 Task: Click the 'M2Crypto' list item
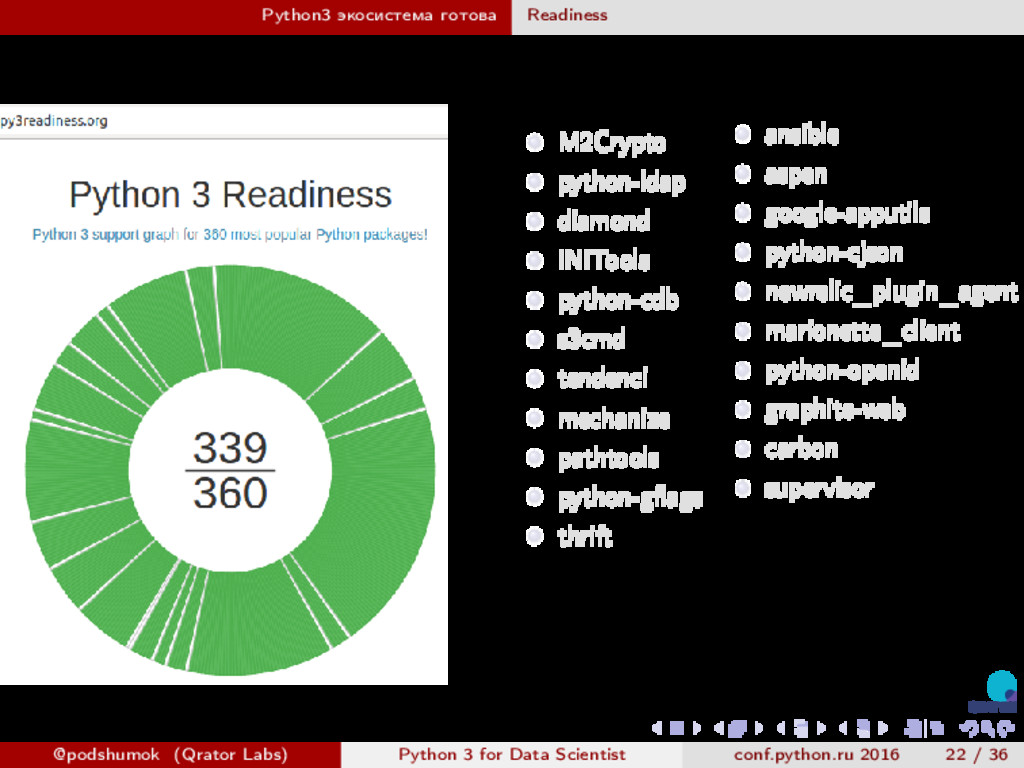point(612,143)
